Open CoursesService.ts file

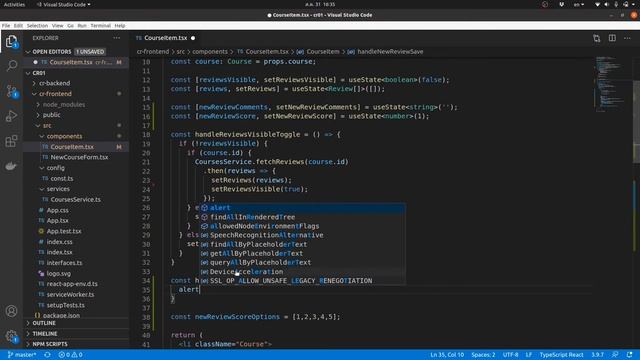click(x=76, y=200)
